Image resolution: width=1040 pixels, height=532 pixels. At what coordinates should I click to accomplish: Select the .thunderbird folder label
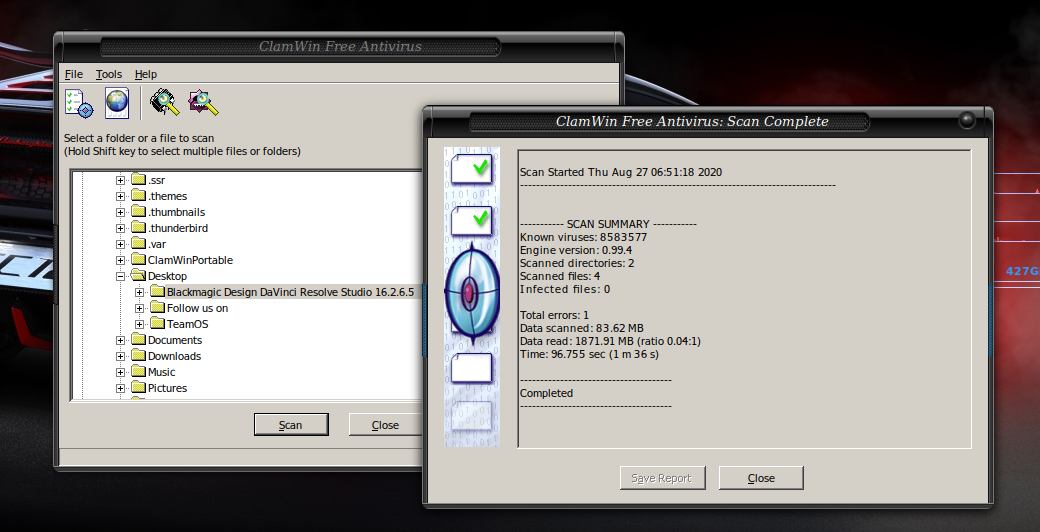coord(178,228)
